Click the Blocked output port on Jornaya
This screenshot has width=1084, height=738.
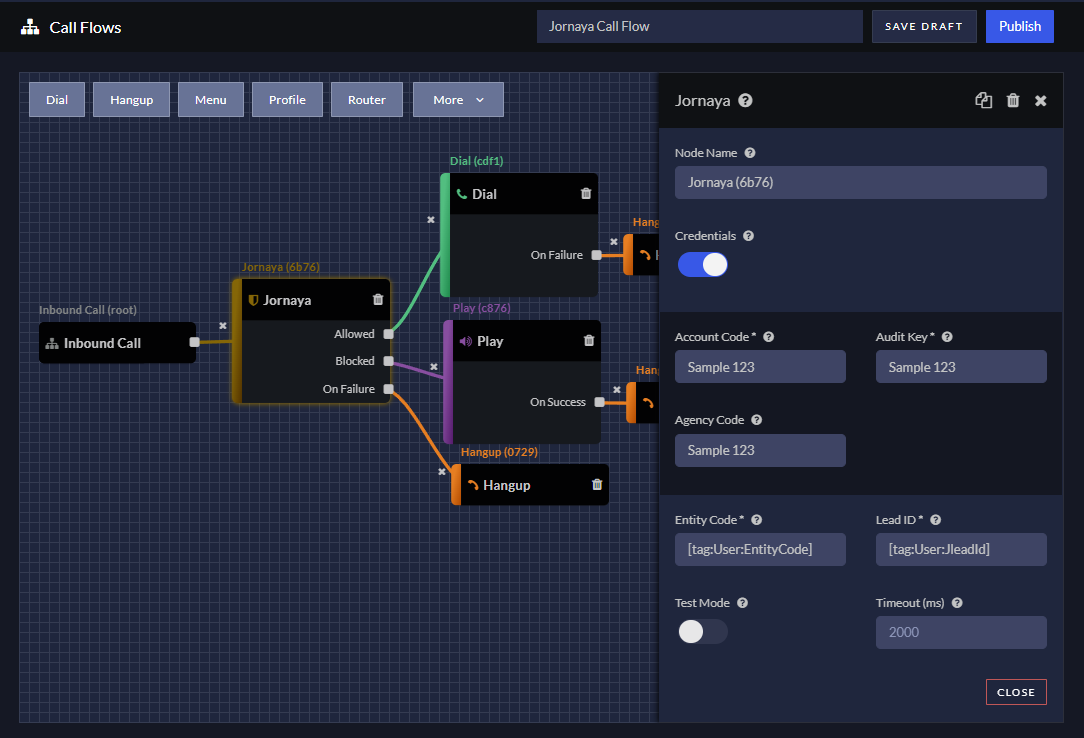tap(389, 361)
